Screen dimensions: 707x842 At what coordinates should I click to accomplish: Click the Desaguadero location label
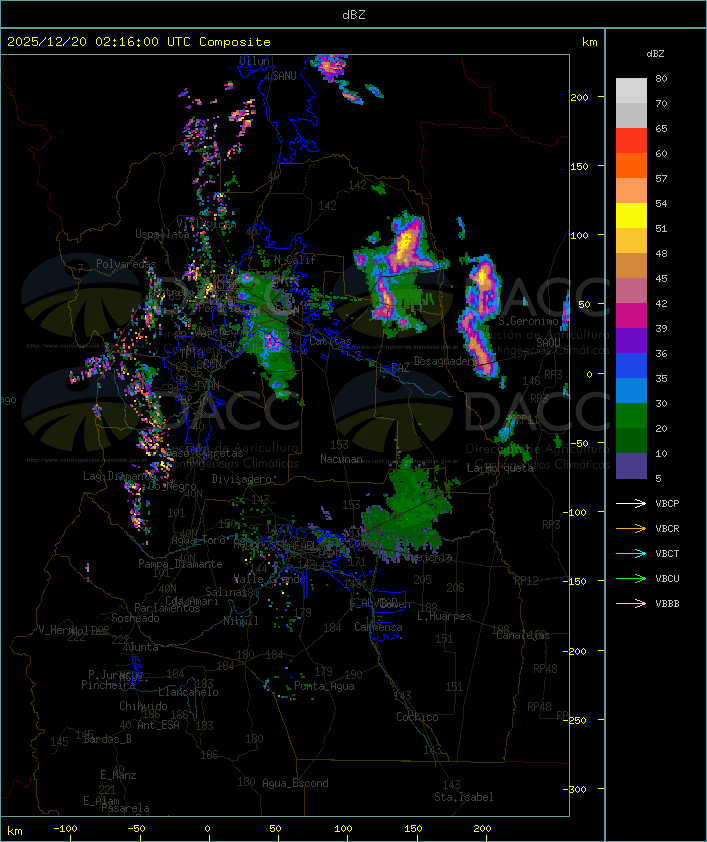444,361
